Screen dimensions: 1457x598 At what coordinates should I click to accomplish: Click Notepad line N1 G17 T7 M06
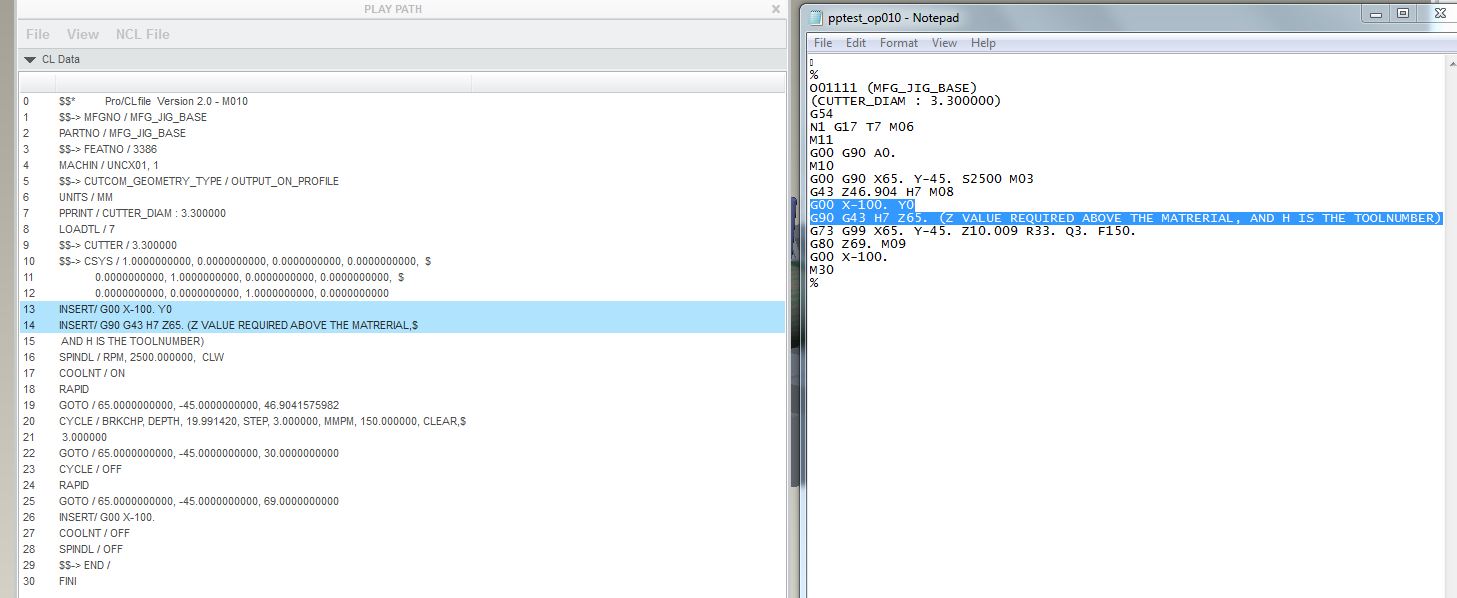tap(862, 127)
